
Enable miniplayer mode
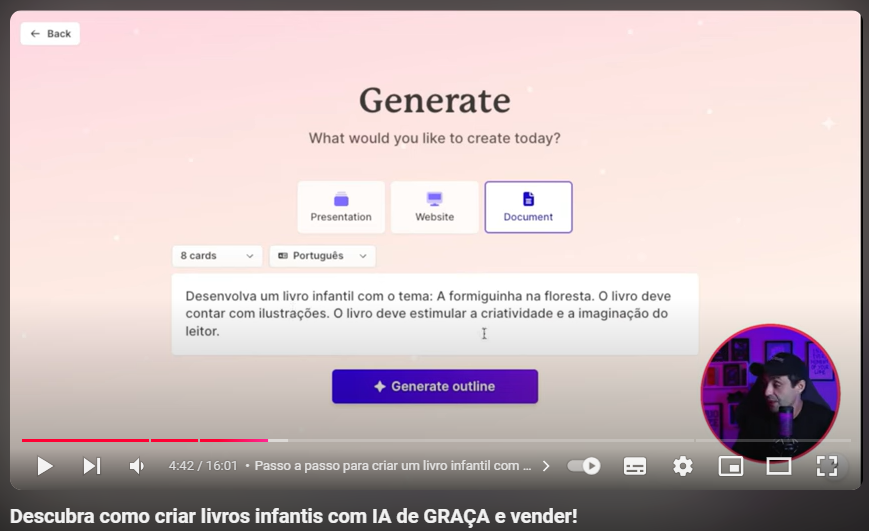[x=731, y=466]
